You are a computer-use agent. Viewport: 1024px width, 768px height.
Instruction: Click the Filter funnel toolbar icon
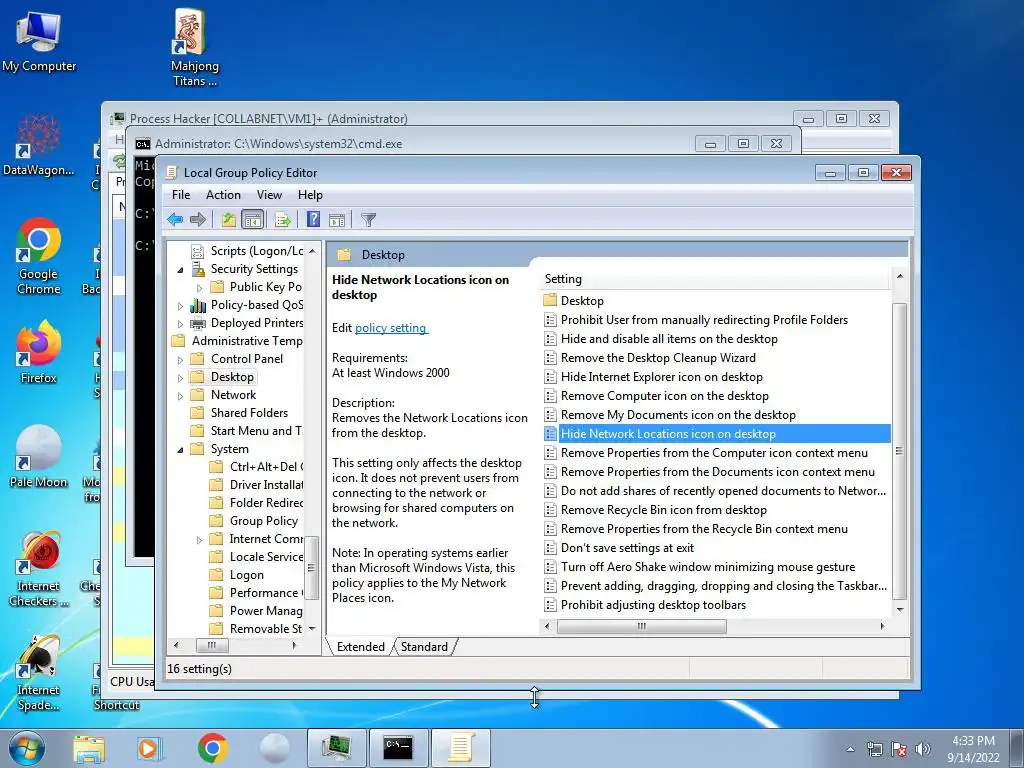tap(368, 219)
